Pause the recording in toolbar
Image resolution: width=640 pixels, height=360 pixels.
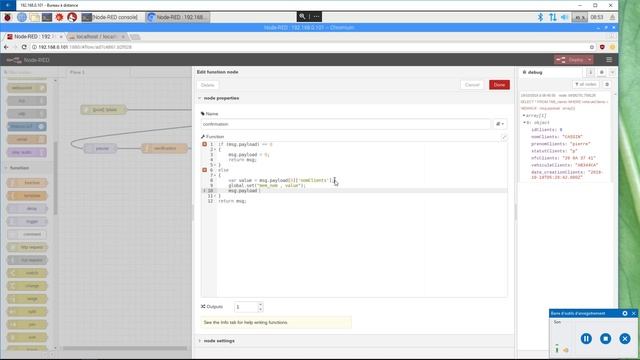[586, 339]
